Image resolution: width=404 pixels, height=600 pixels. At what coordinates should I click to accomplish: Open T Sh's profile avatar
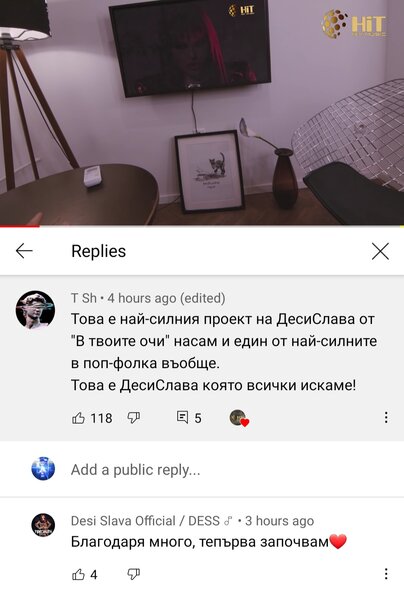pyautogui.click(x=35, y=310)
